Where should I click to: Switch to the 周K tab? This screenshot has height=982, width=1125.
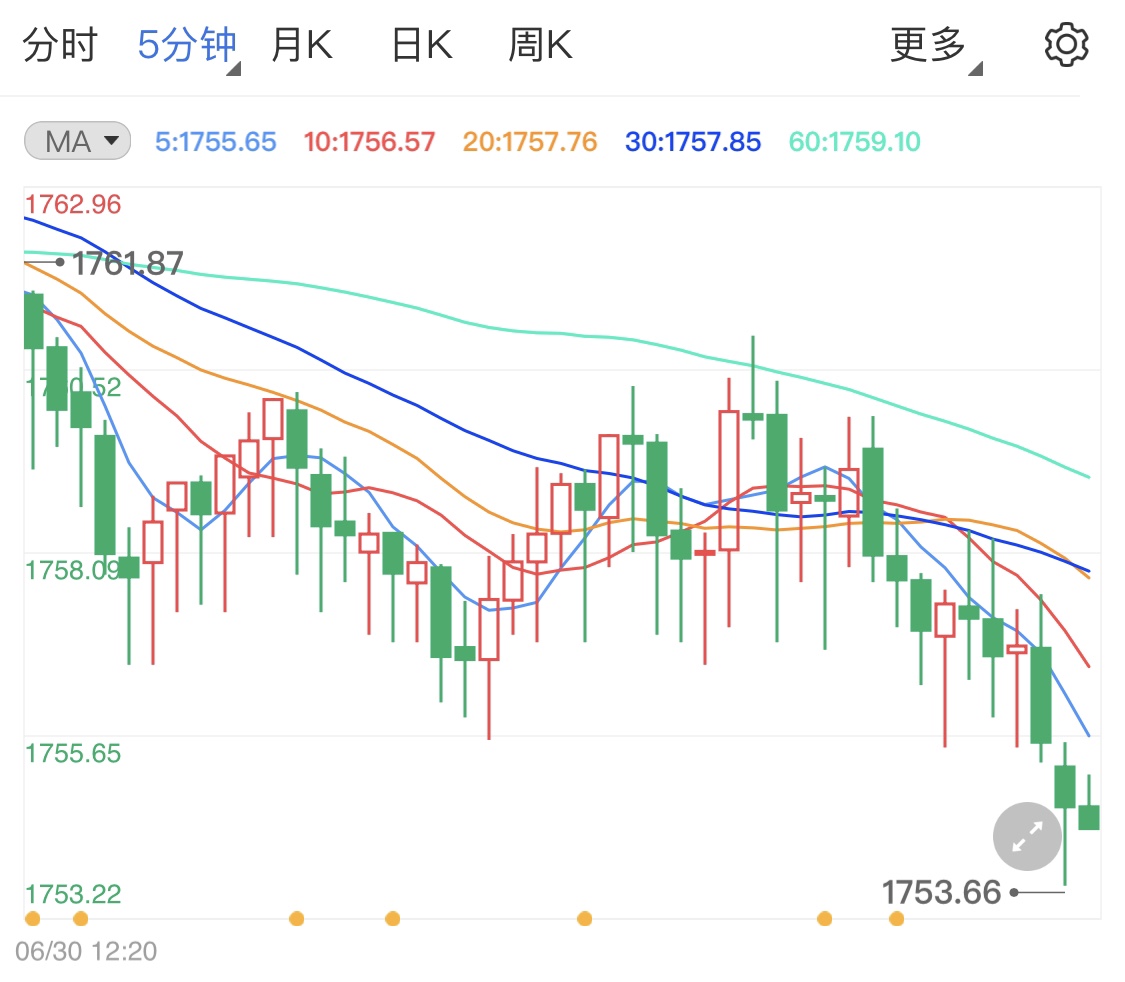540,45
